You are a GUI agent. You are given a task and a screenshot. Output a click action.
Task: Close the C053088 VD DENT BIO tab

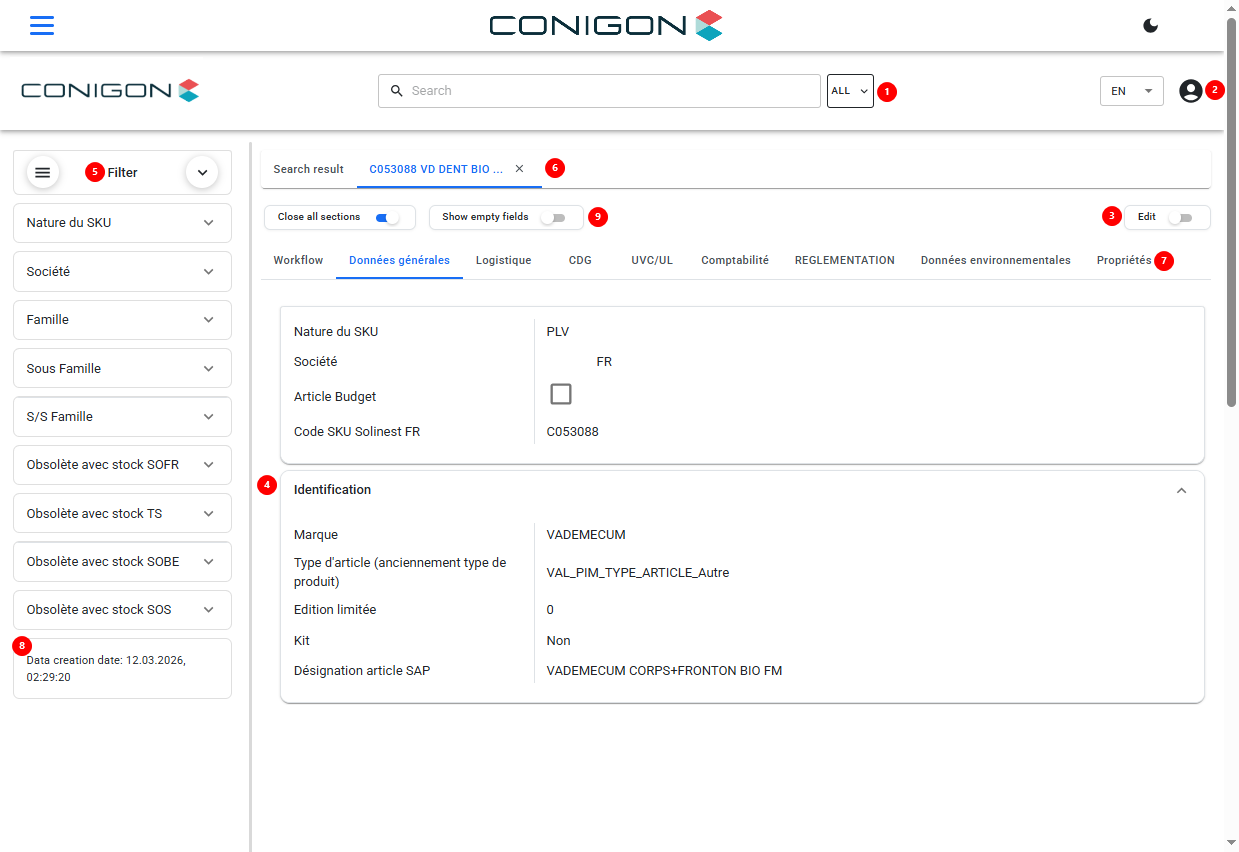pos(519,169)
